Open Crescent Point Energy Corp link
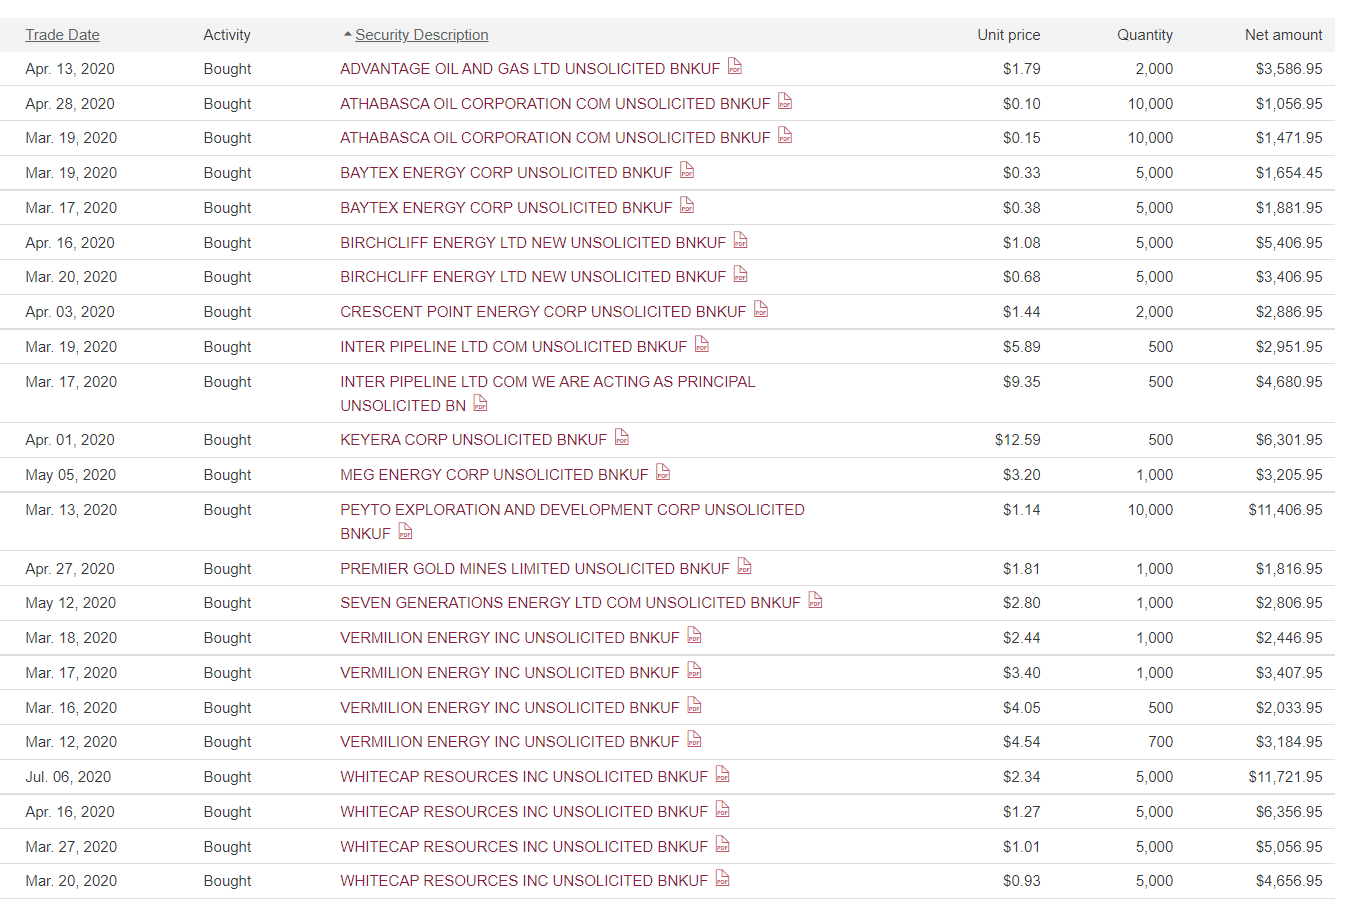The image size is (1359, 916). pos(543,312)
